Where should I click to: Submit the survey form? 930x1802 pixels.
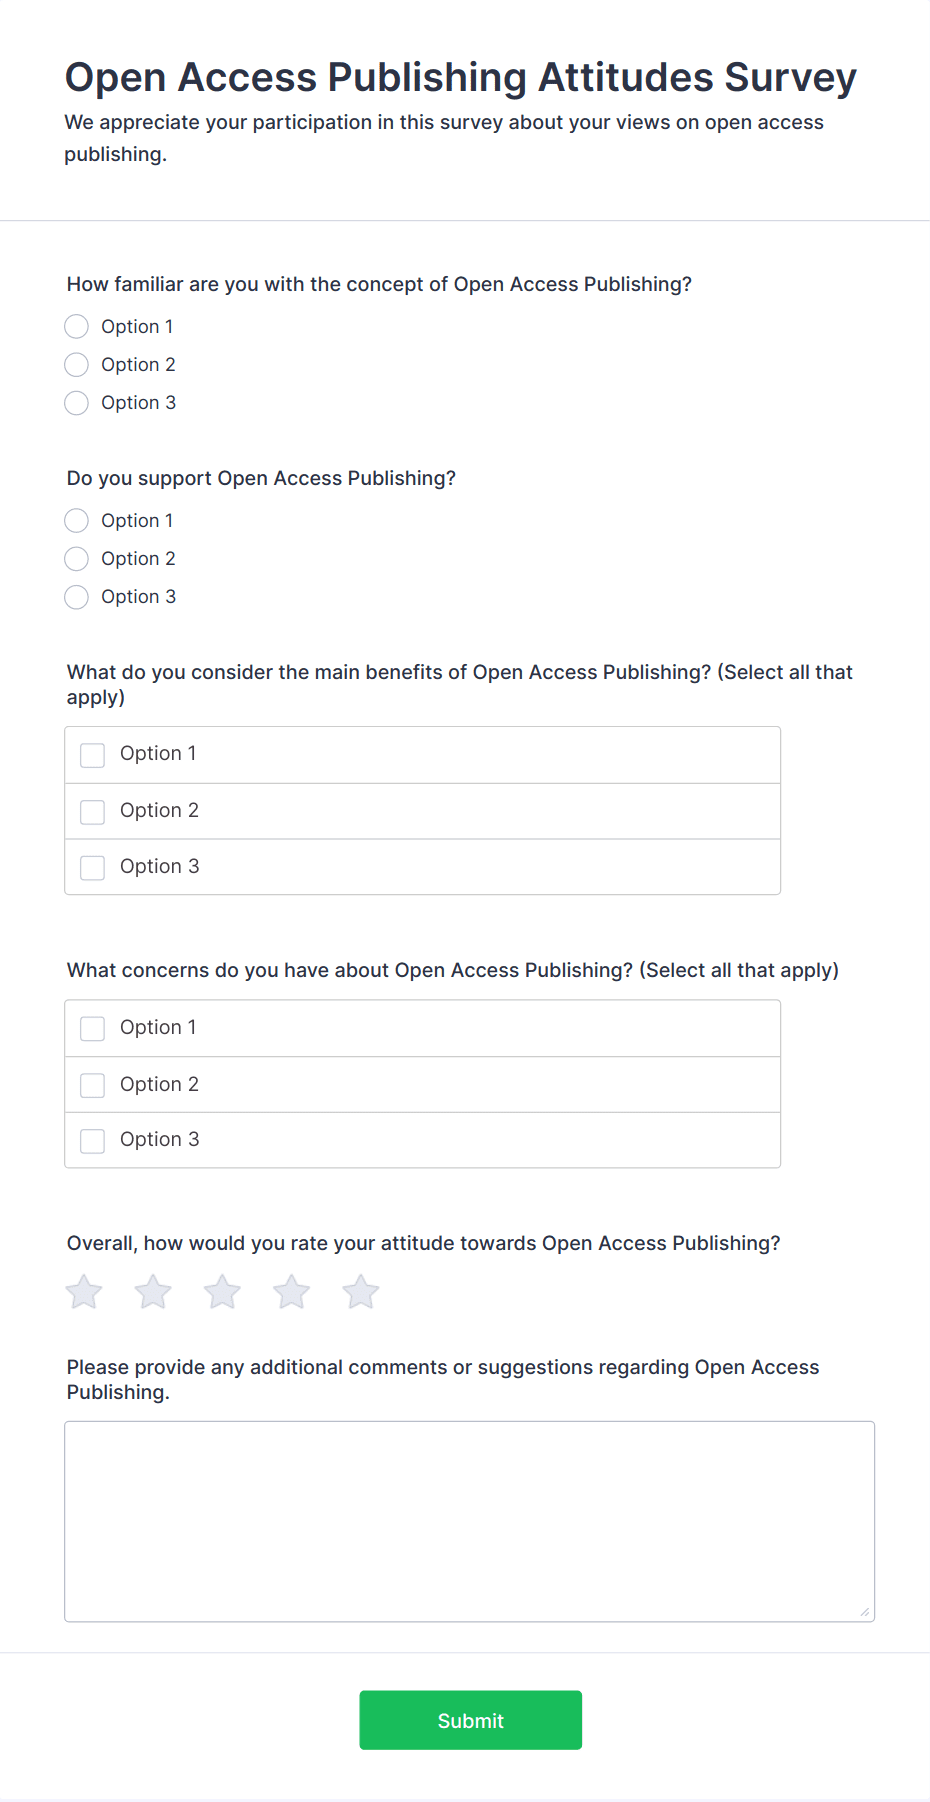(x=470, y=1720)
